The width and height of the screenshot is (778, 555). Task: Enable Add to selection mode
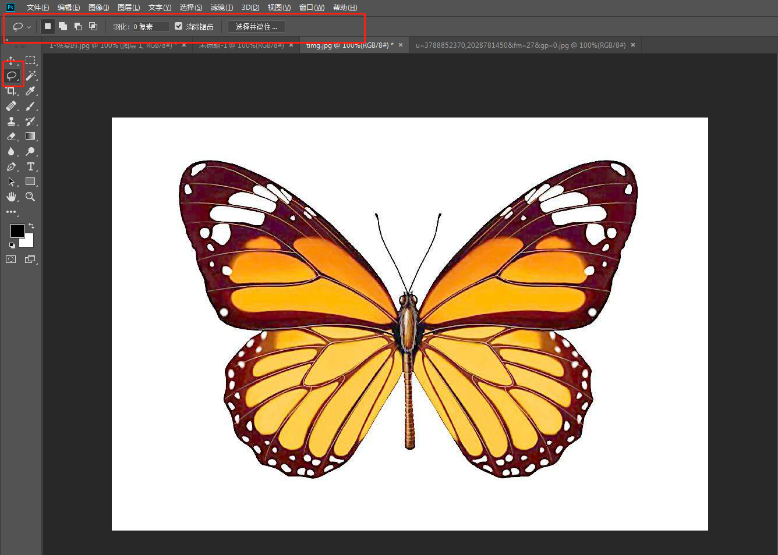[62, 26]
